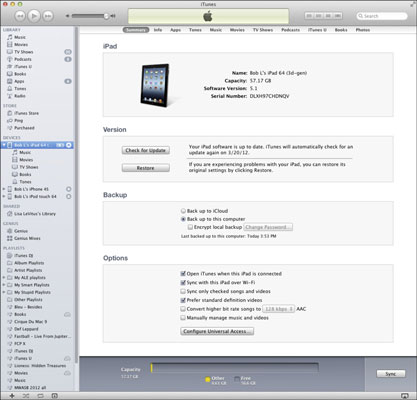The image size is (417, 400).
Task: Expand Bob L's iPod touch 64 device
Action: tap(4, 196)
